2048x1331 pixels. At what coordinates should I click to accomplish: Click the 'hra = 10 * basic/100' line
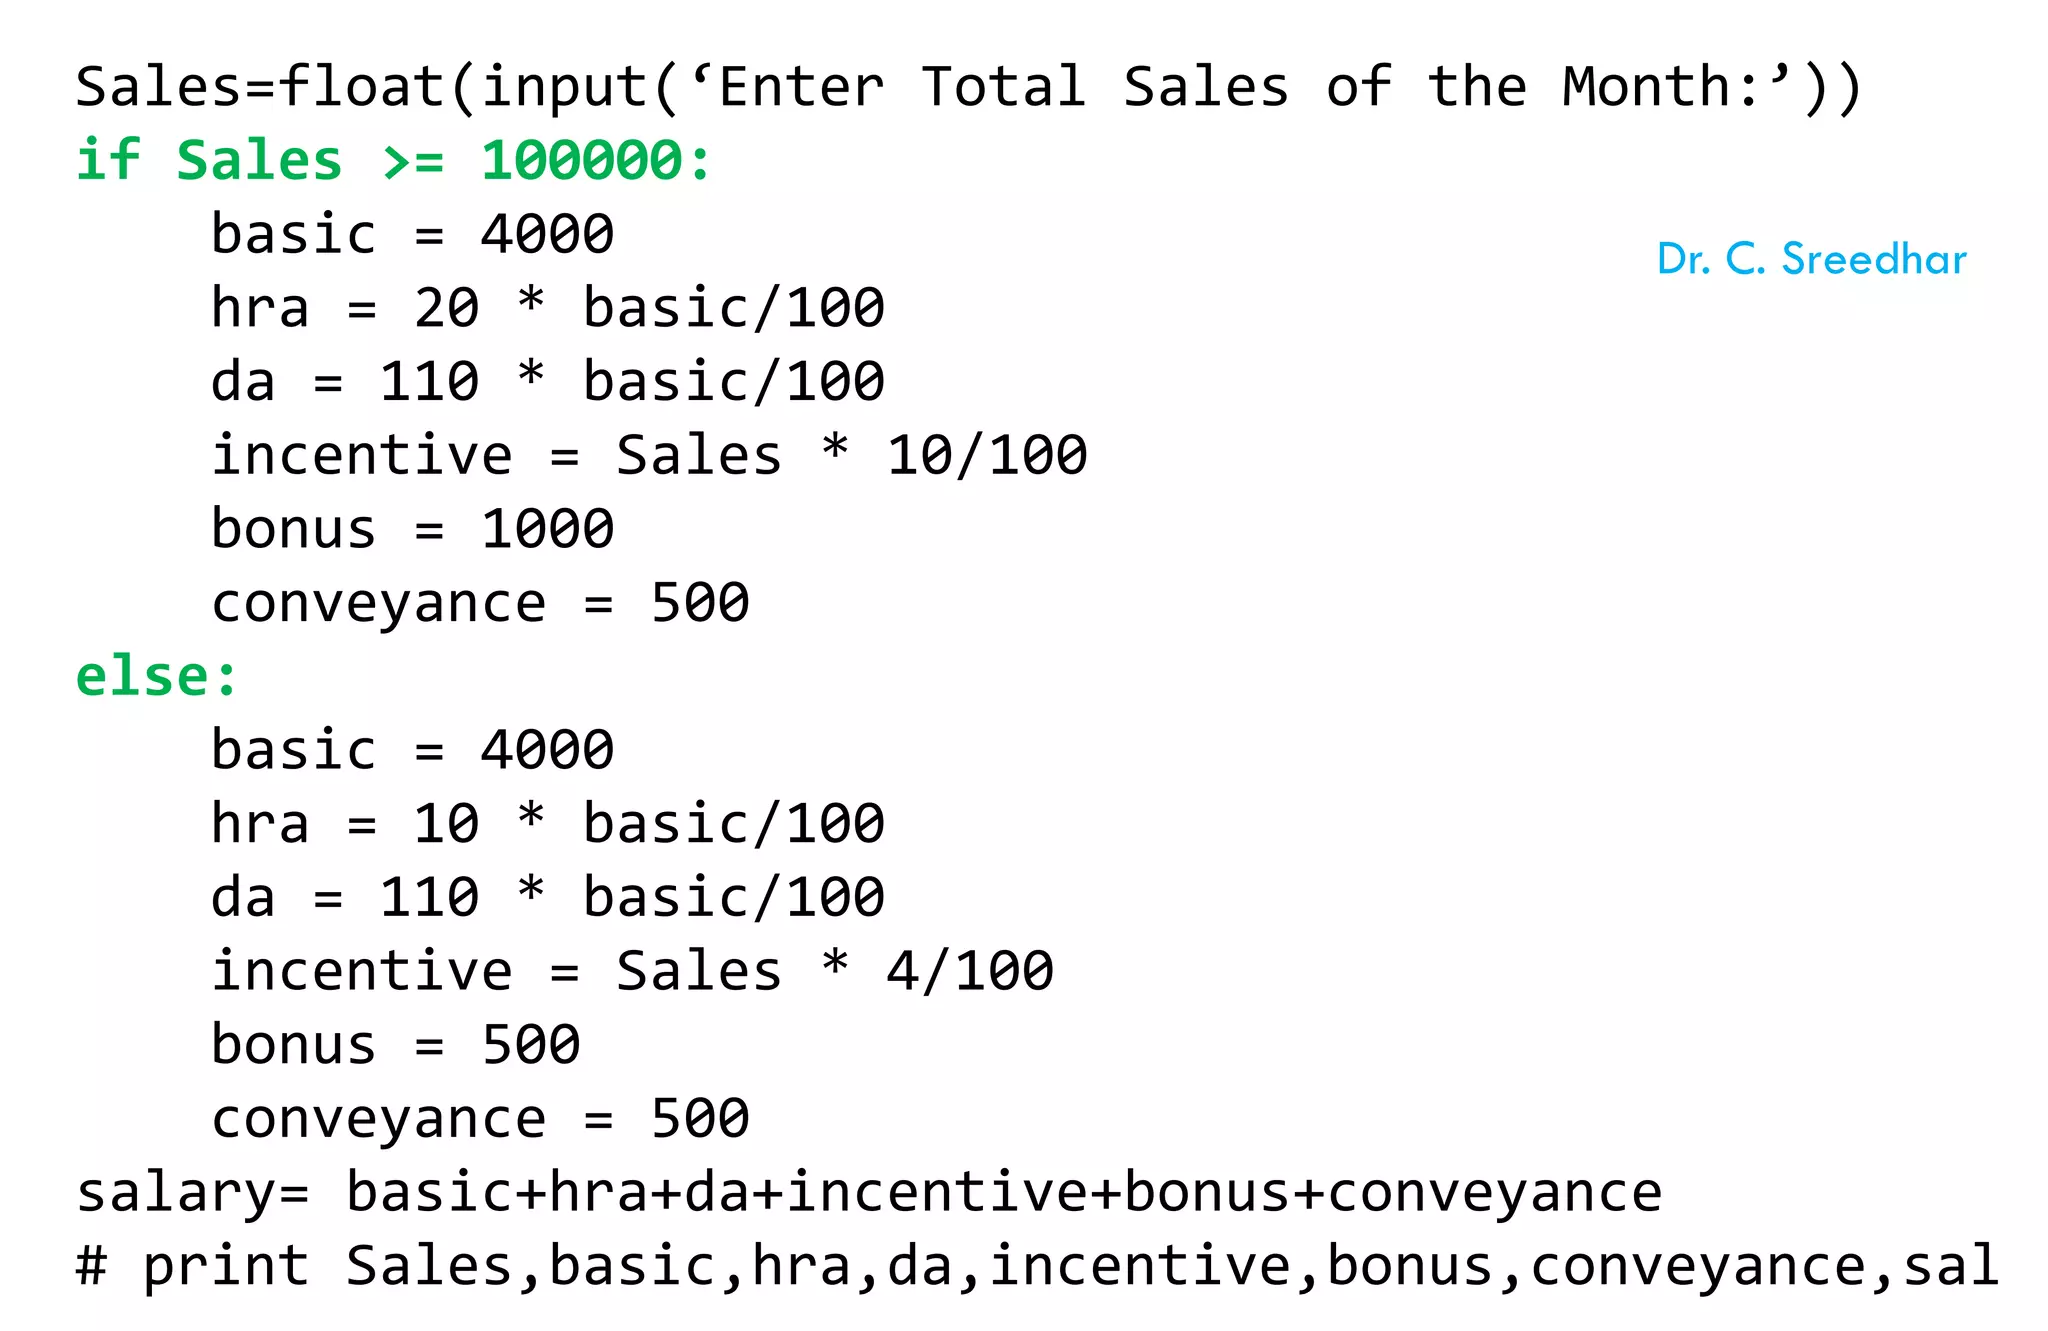(x=547, y=824)
